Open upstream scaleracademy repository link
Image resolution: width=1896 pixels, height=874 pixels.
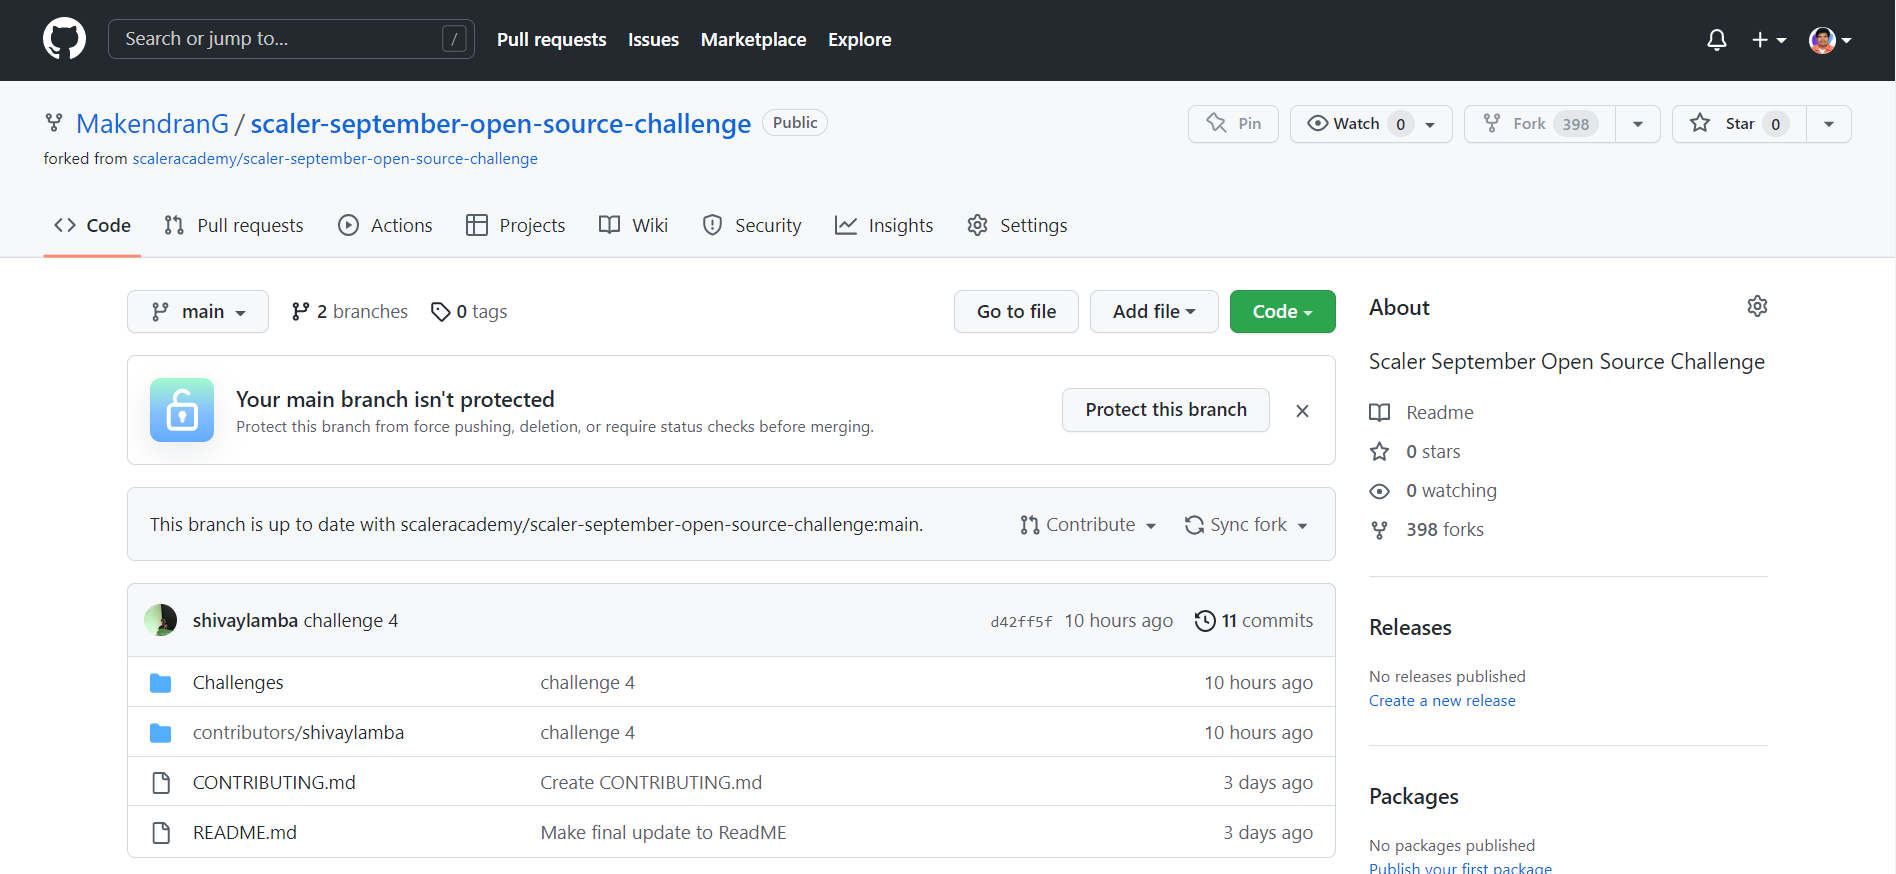[335, 158]
